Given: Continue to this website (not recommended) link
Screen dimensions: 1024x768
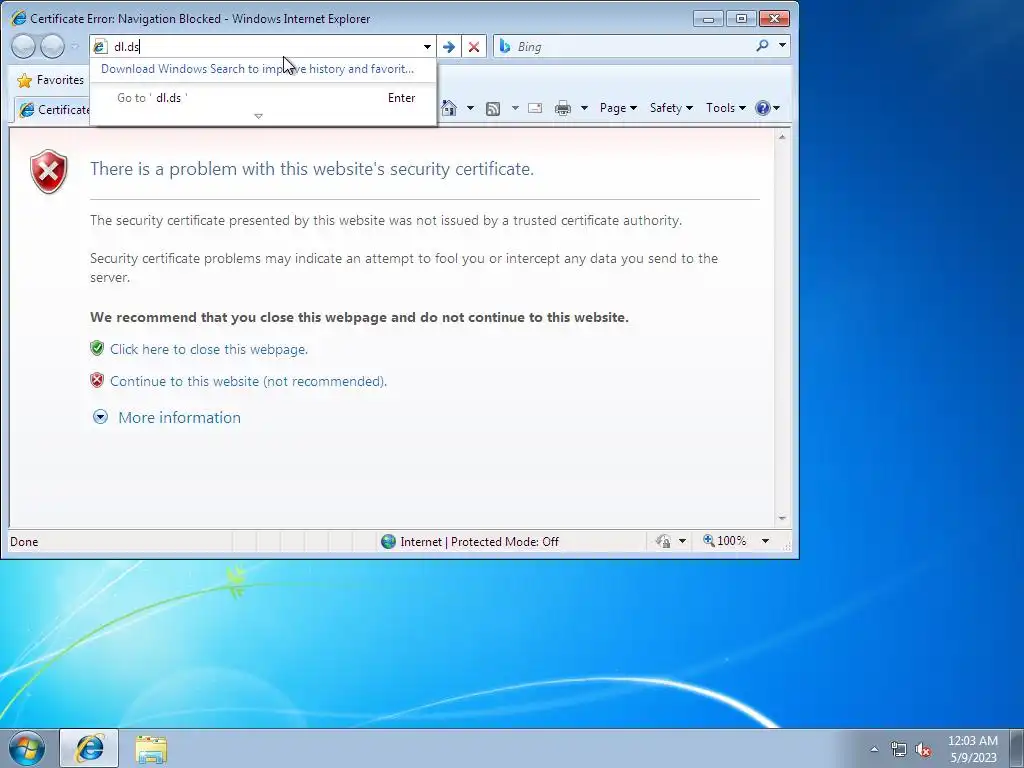Looking at the screenshot, I should [248, 381].
